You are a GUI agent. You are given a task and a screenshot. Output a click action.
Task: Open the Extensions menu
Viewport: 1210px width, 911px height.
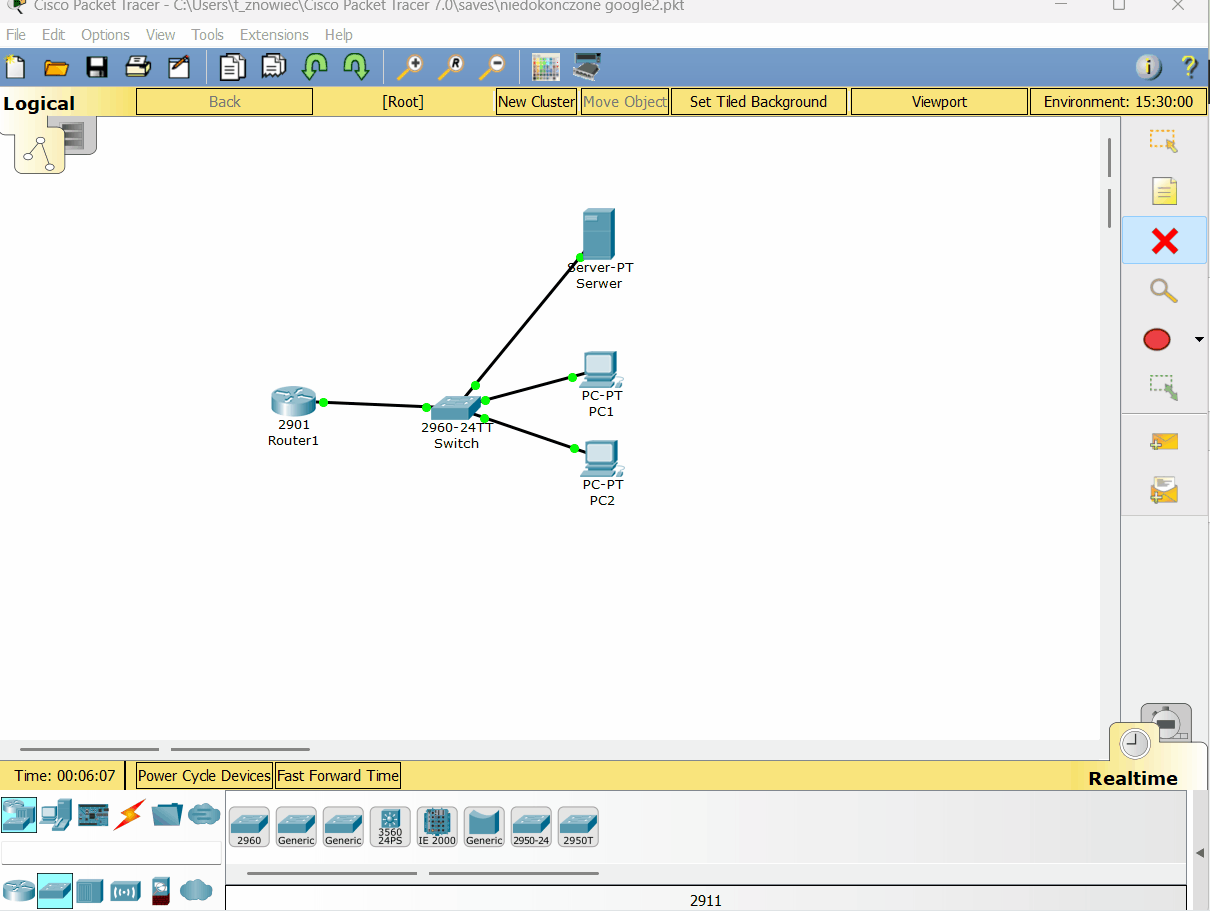pos(274,35)
